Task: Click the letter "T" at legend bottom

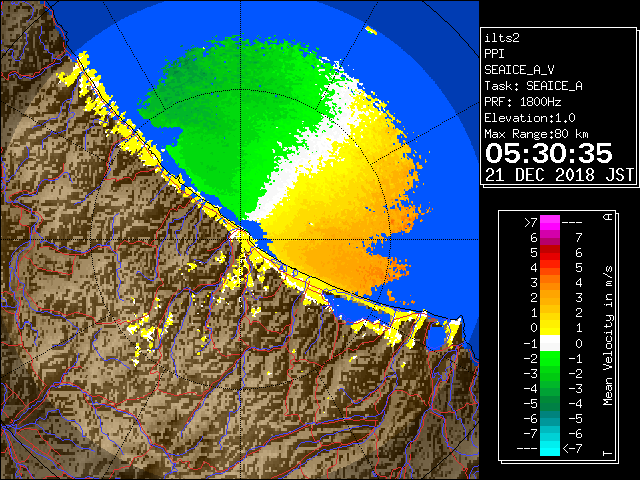Action: 608,453
